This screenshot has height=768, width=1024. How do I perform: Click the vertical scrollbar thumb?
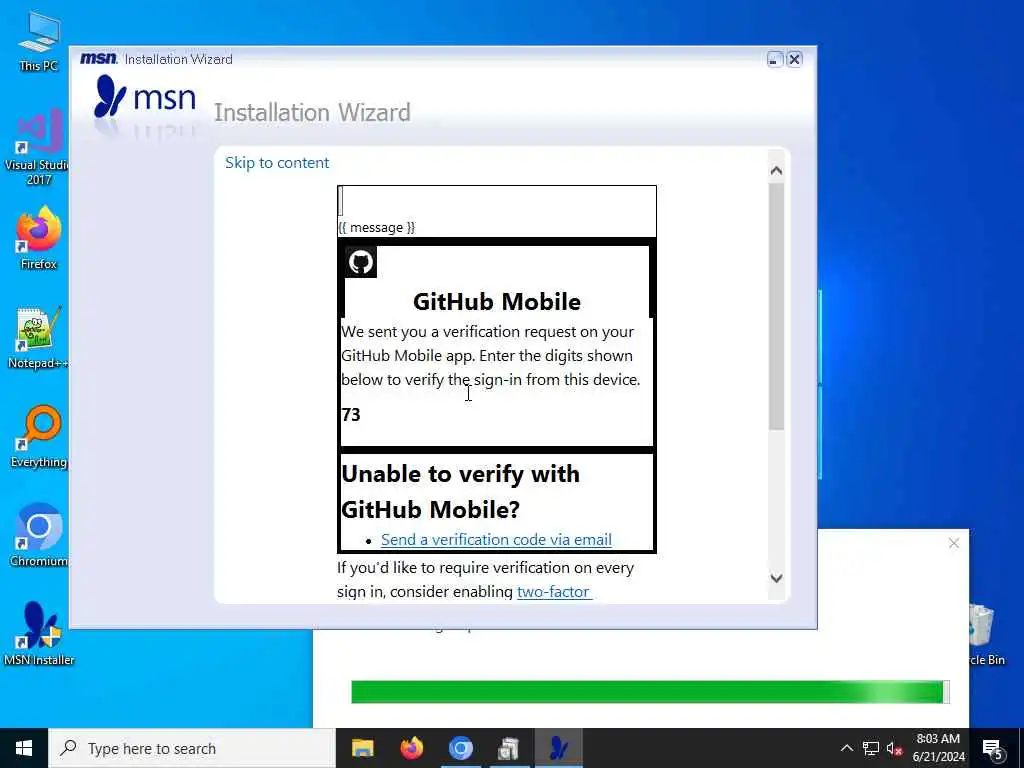[x=776, y=306]
